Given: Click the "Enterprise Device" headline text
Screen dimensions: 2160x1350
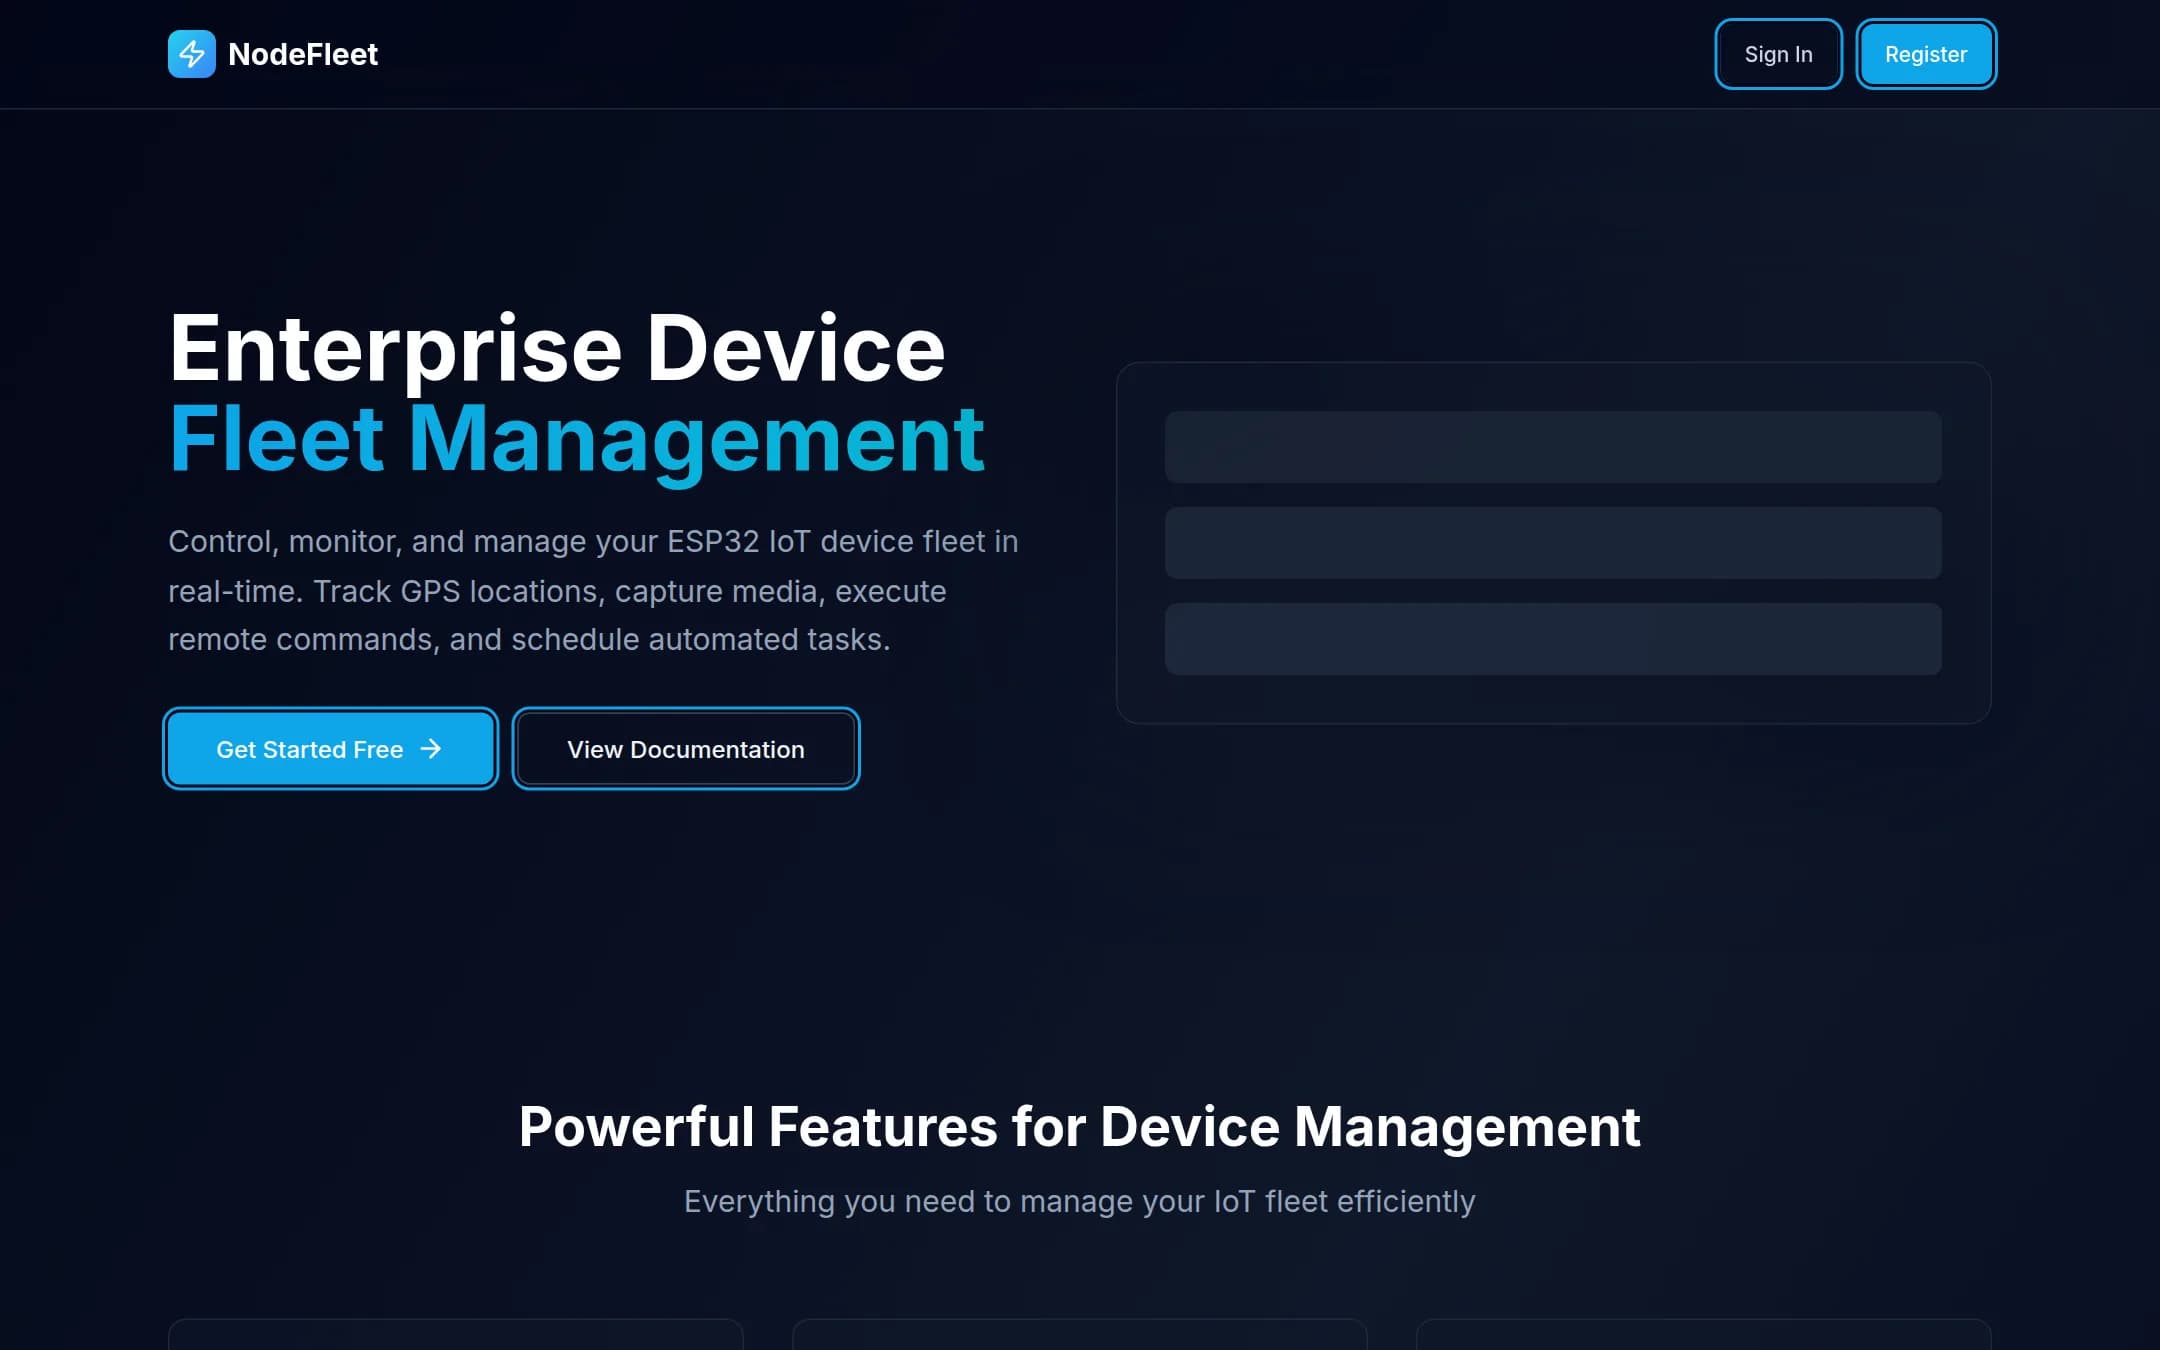Looking at the screenshot, I should click(557, 348).
